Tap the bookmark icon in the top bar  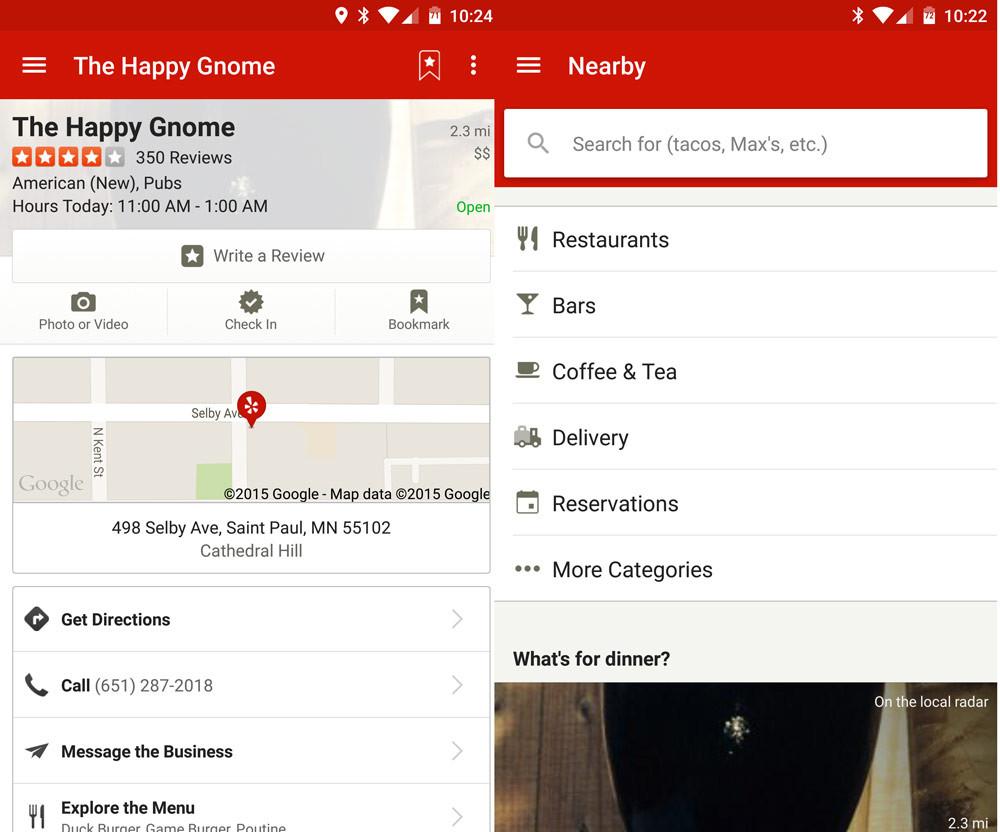coord(429,66)
